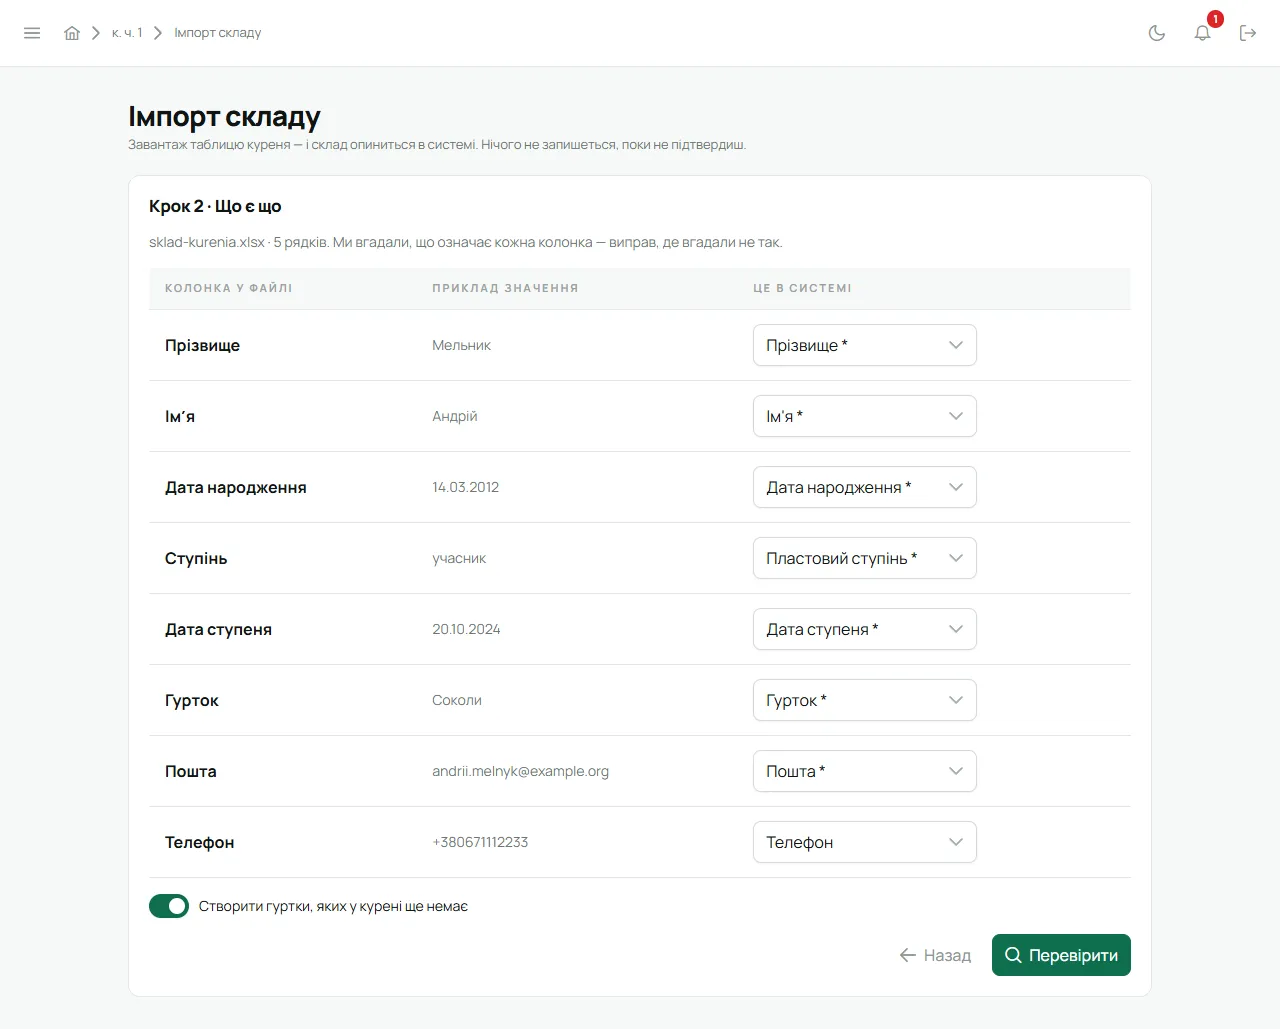Screen dimensions: 1280x1029
Task: Click the Перевірити button
Action: click(1061, 955)
